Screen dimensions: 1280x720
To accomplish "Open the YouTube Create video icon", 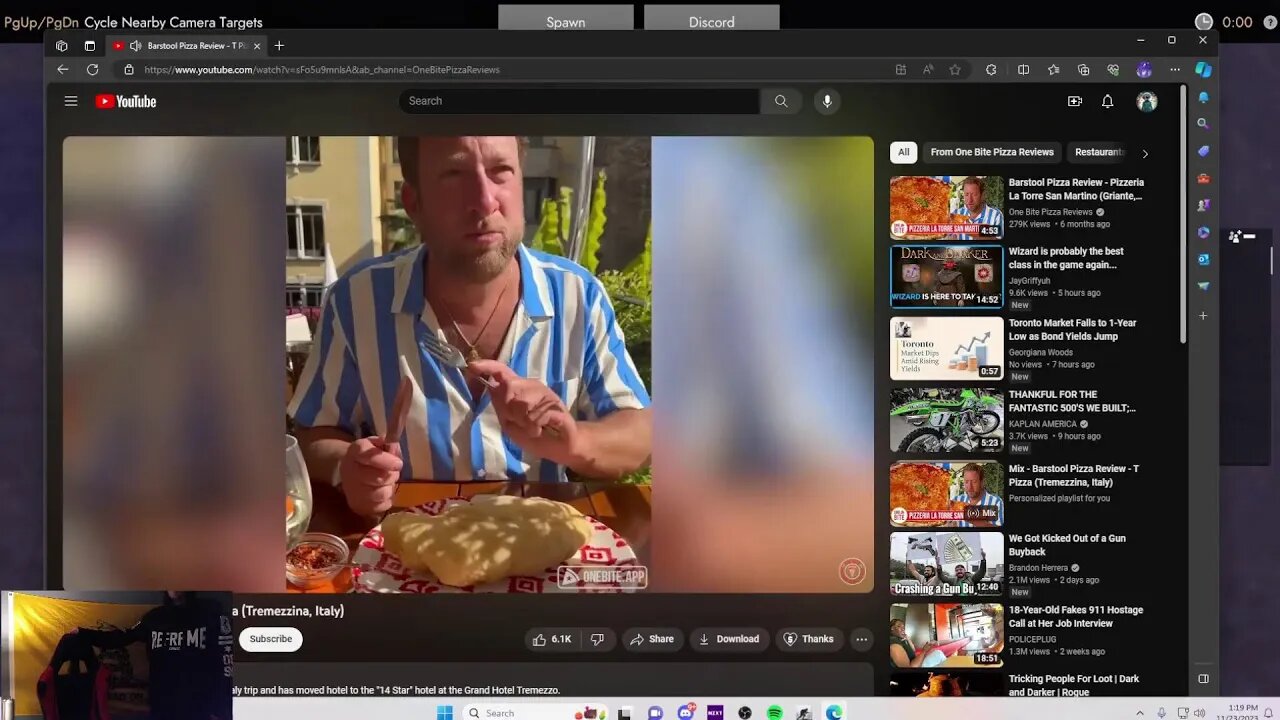I will pos(1075,101).
